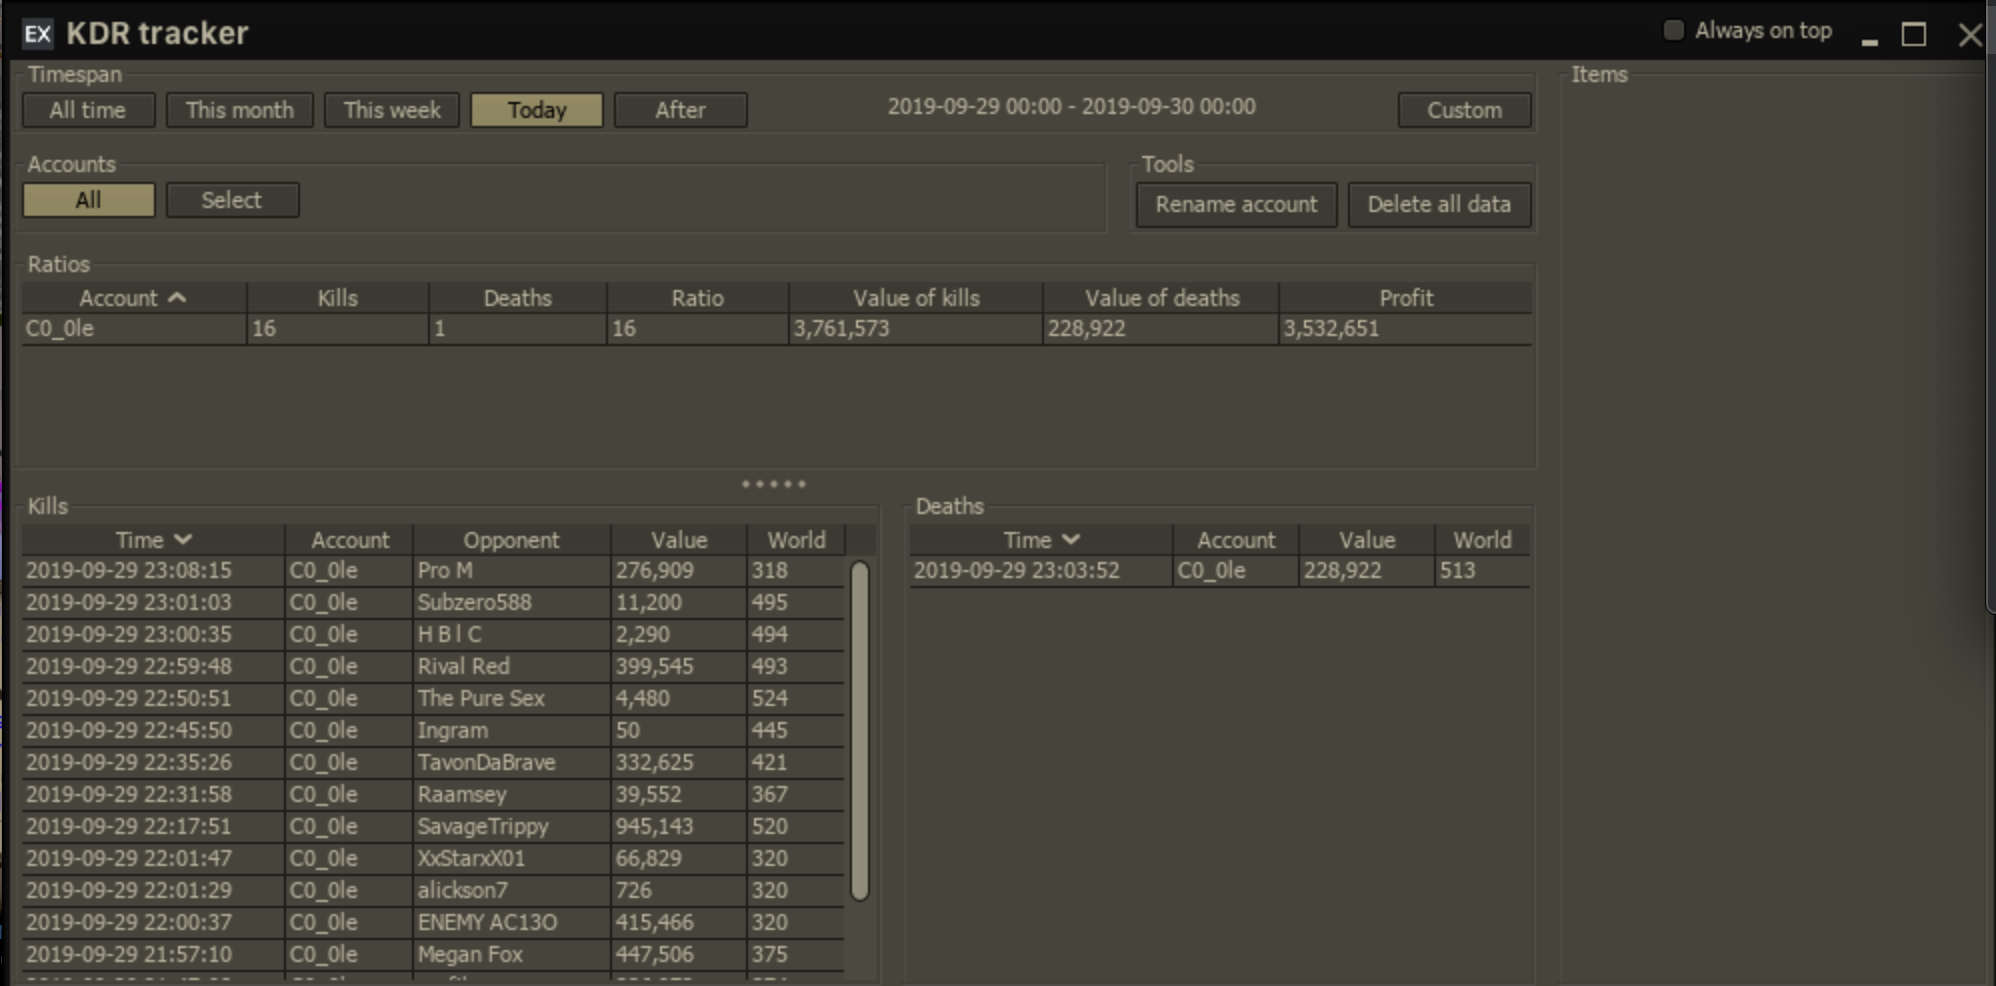This screenshot has height=986, width=1996.
Task: Show All accounts
Action: point(89,200)
